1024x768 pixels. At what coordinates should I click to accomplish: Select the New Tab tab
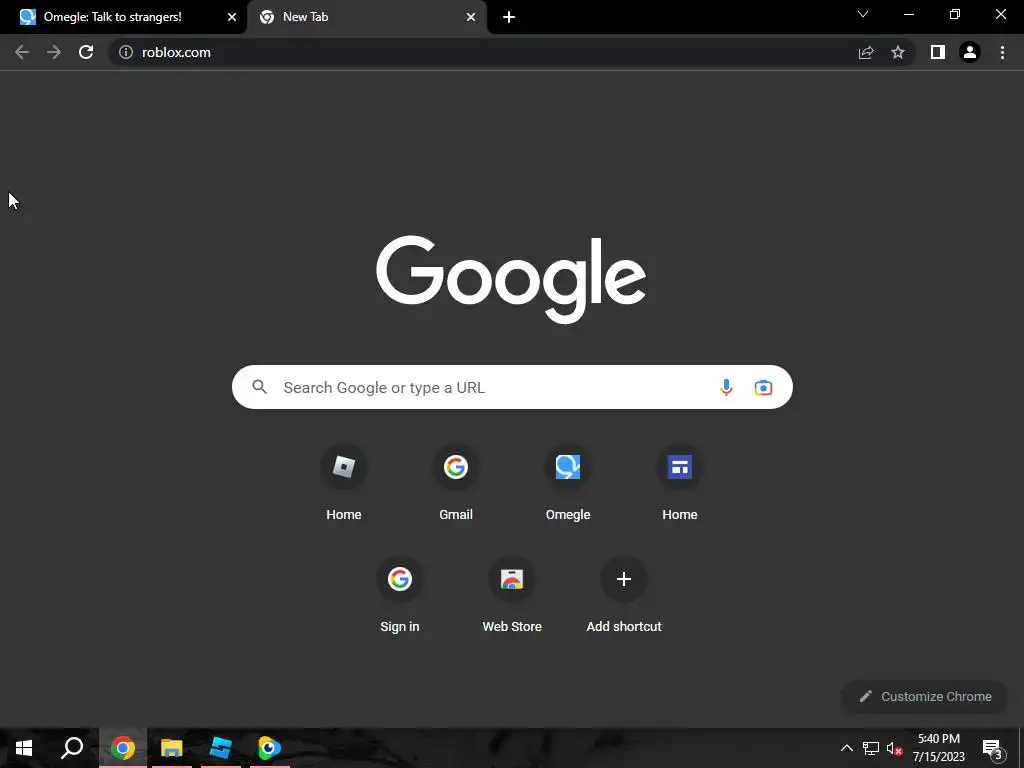point(366,17)
